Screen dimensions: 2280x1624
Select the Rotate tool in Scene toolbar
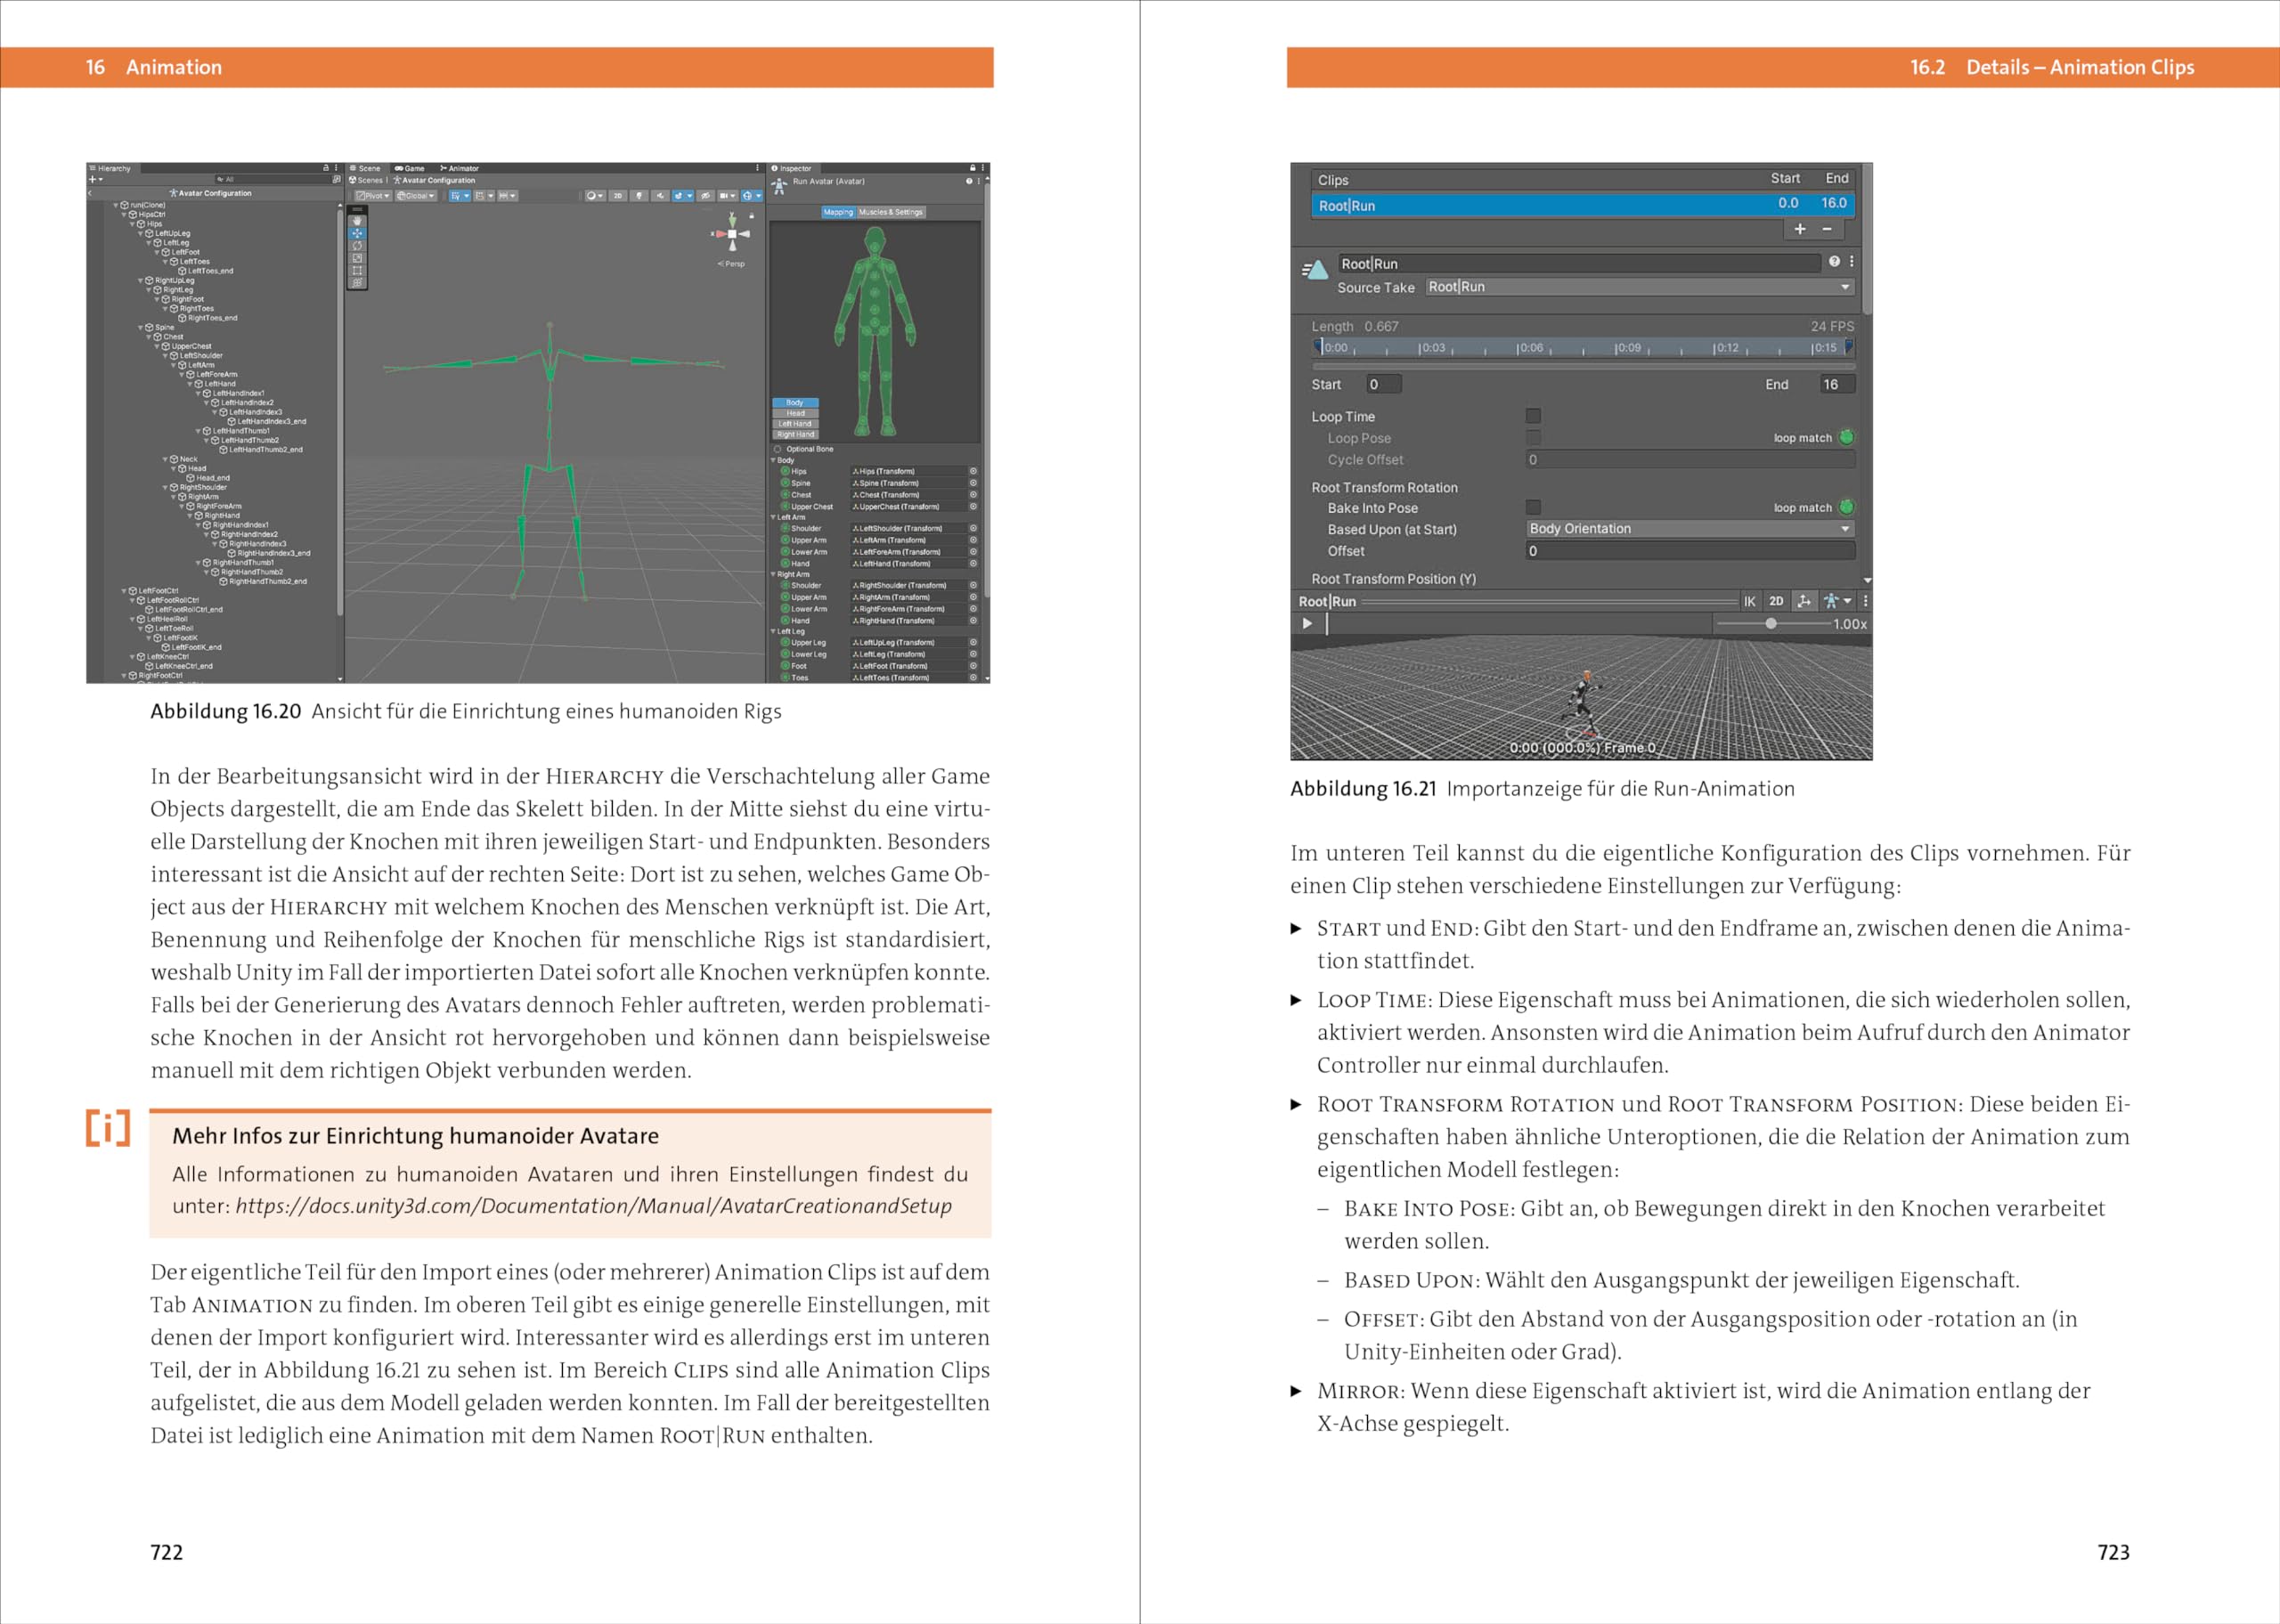click(x=357, y=245)
